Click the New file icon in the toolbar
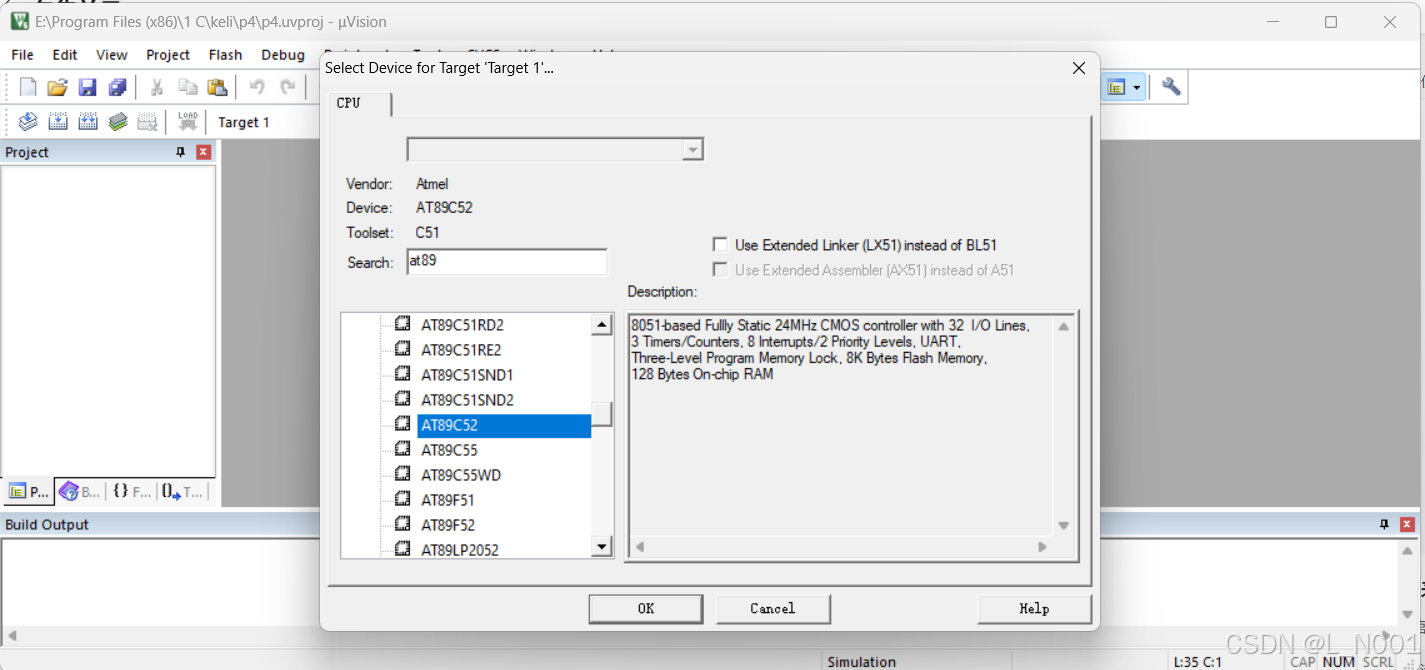 coord(28,88)
